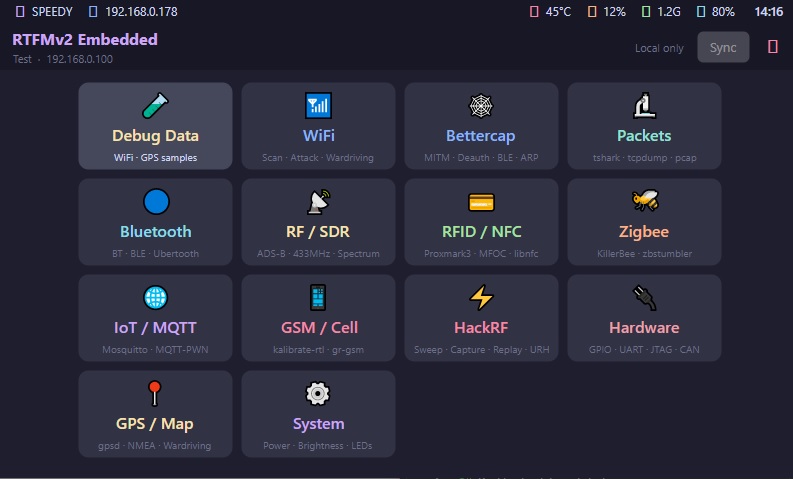Click 'KillerBee · zbstumbler' subtitle
Screen dimensions: 793x479
click(x=644, y=254)
